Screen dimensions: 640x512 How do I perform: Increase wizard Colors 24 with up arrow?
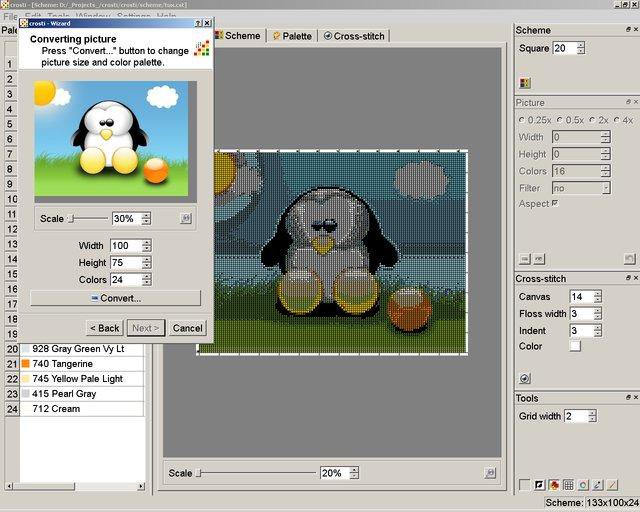click(x=147, y=276)
